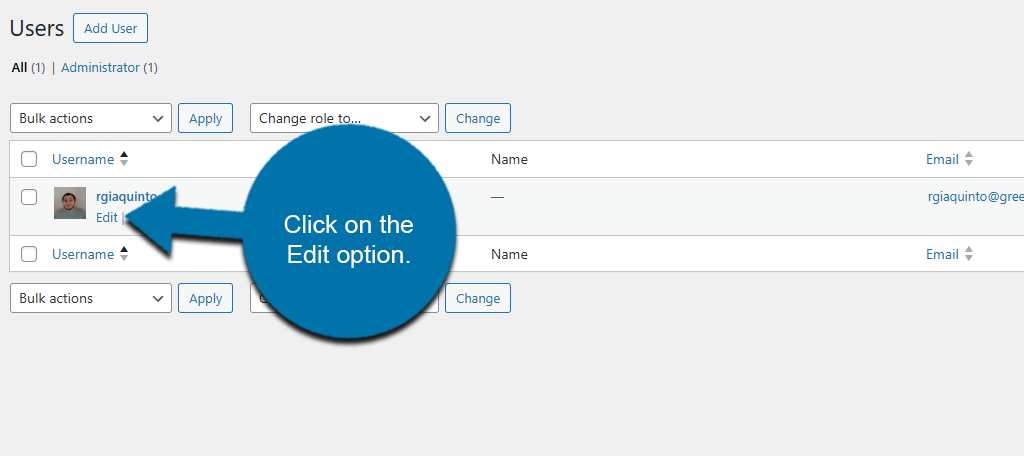The image size is (1024, 456).
Task: Open the bottom Bulk actions dropdown
Action: (91, 298)
